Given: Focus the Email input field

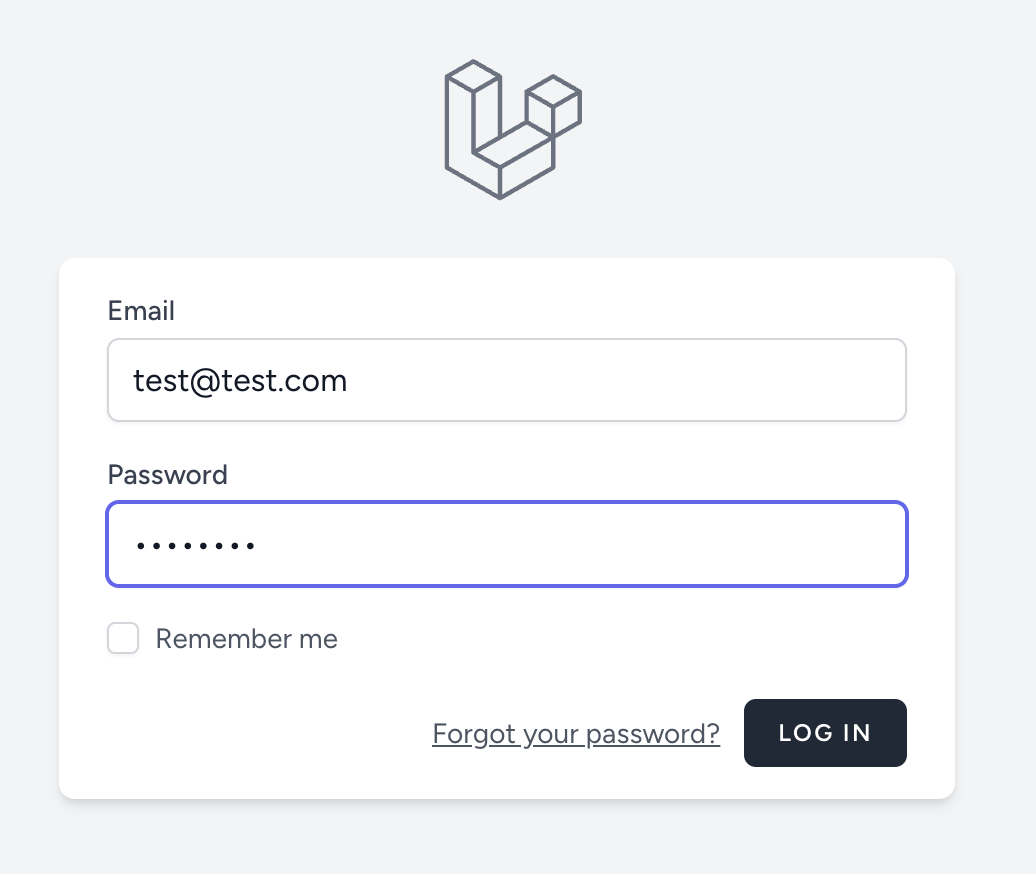Looking at the screenshot, I should [506, 380].
